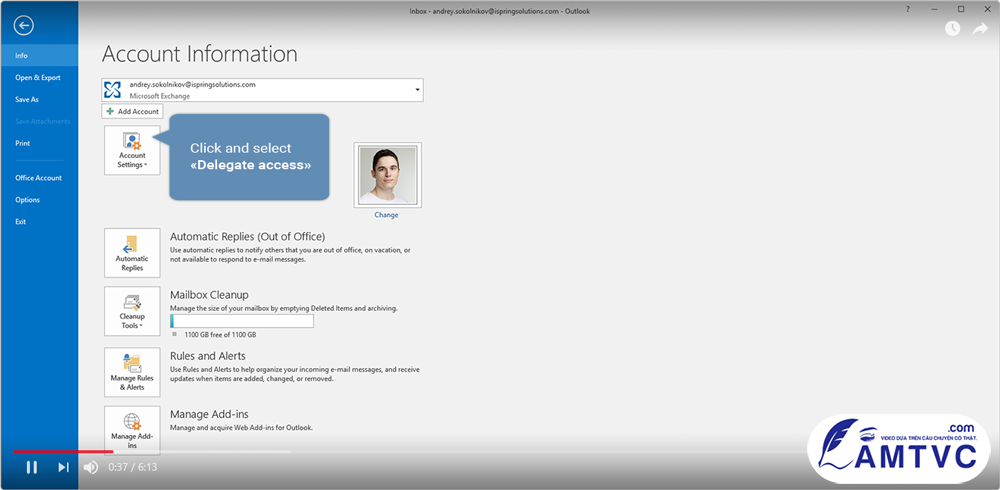Click the mailbox size progress bar
Image resolution: width=1000 pixels, height=490 pixels.
tap(242, 321)
